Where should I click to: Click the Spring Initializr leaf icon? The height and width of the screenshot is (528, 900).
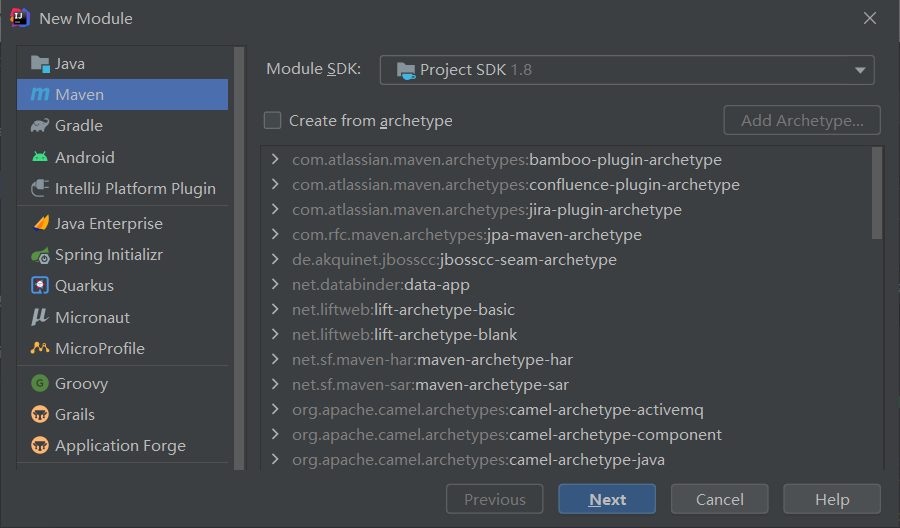coord(40,255)
